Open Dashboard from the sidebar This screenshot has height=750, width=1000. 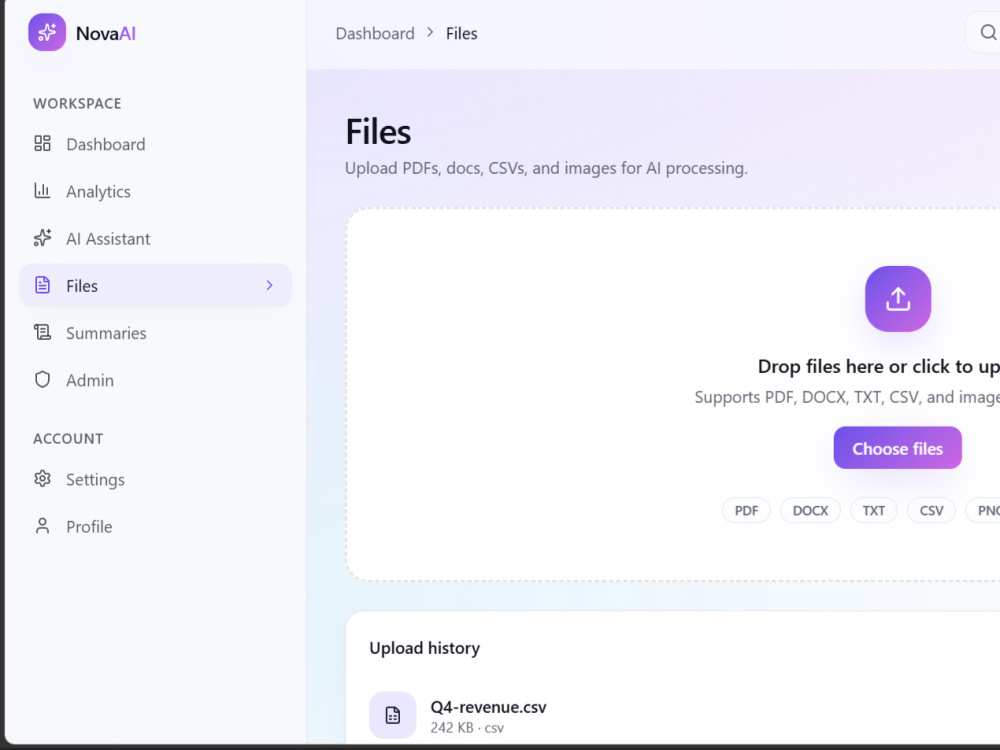pyautogui.click(x=156, y=144)
